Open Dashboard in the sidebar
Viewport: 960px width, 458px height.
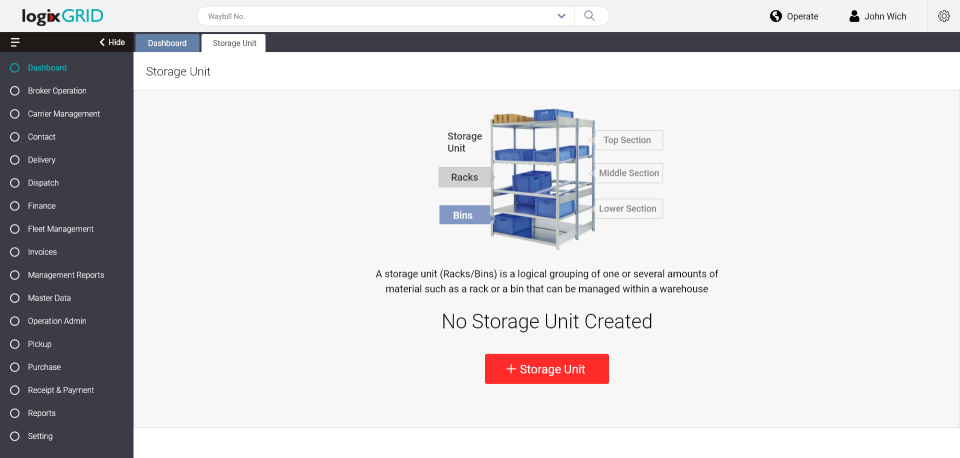(x=47, y=68)
